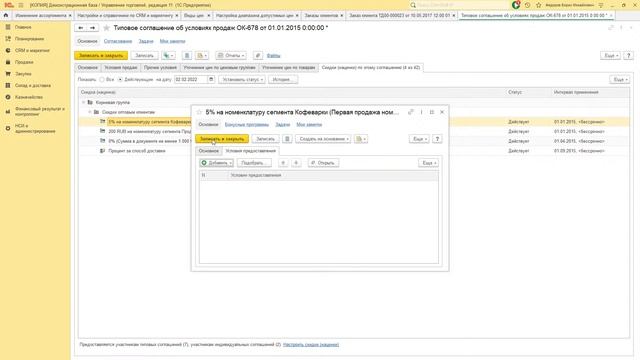Open Создать на основании dropdown in dialog
Viewport: 640px width, 360px height.
(x=323, y=139)
